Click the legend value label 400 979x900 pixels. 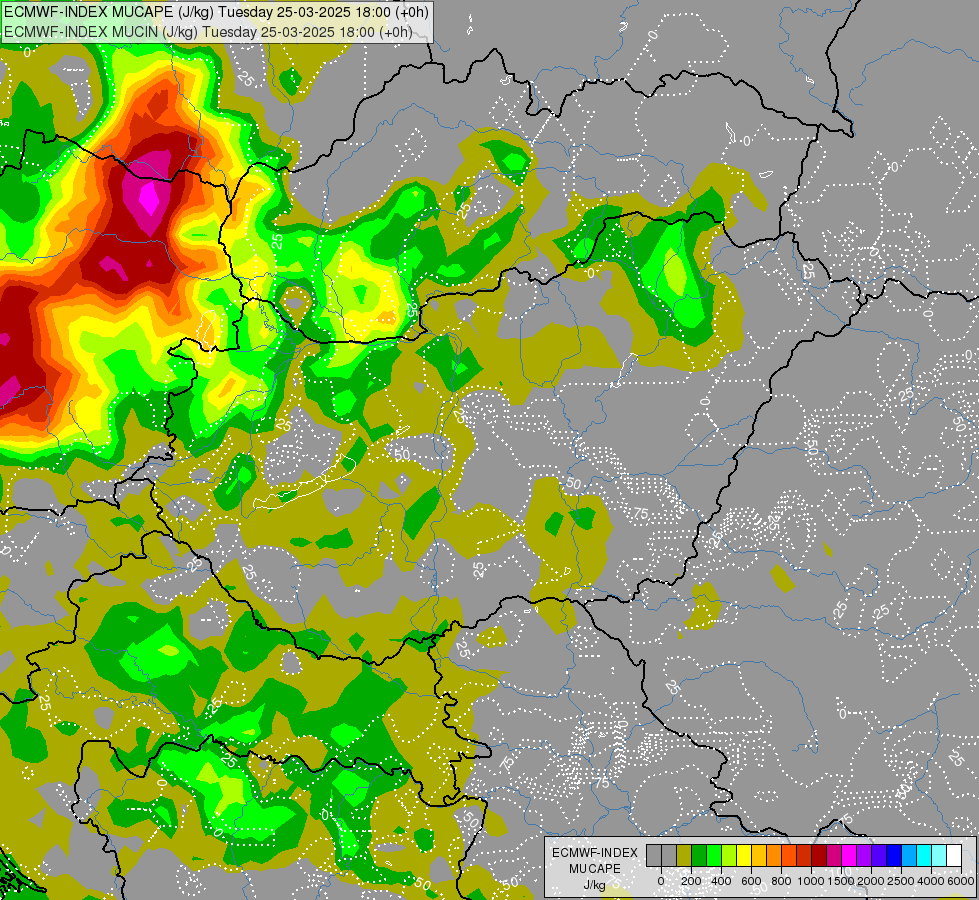(x=721, y=881)
